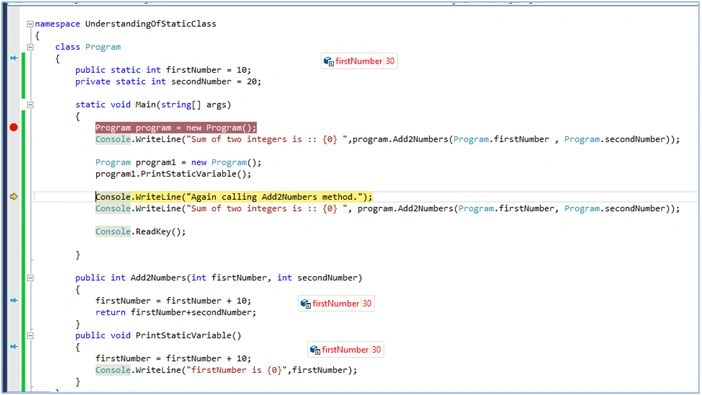Click 'program1.PrintStaticVariable();' call

[173, 174]
